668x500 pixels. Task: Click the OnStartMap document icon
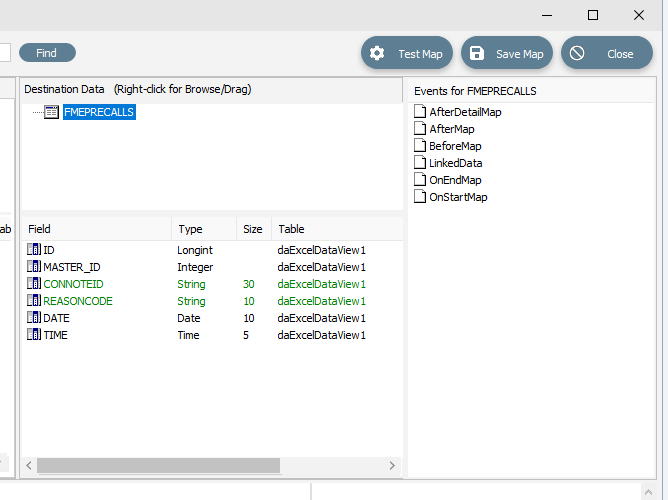coord(420,197)
